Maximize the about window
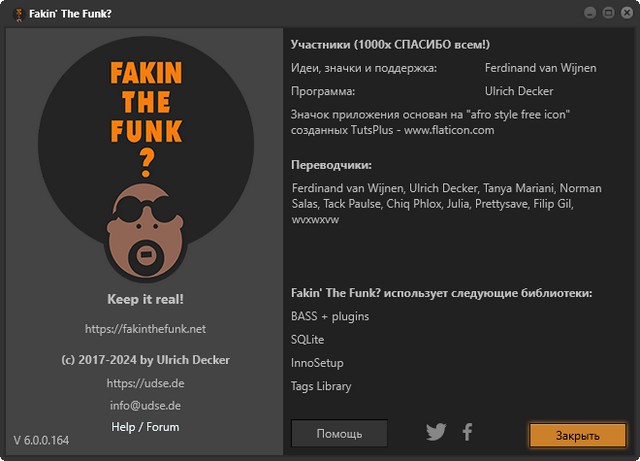The height and width of the screenshot is (461, 640). 608,13
